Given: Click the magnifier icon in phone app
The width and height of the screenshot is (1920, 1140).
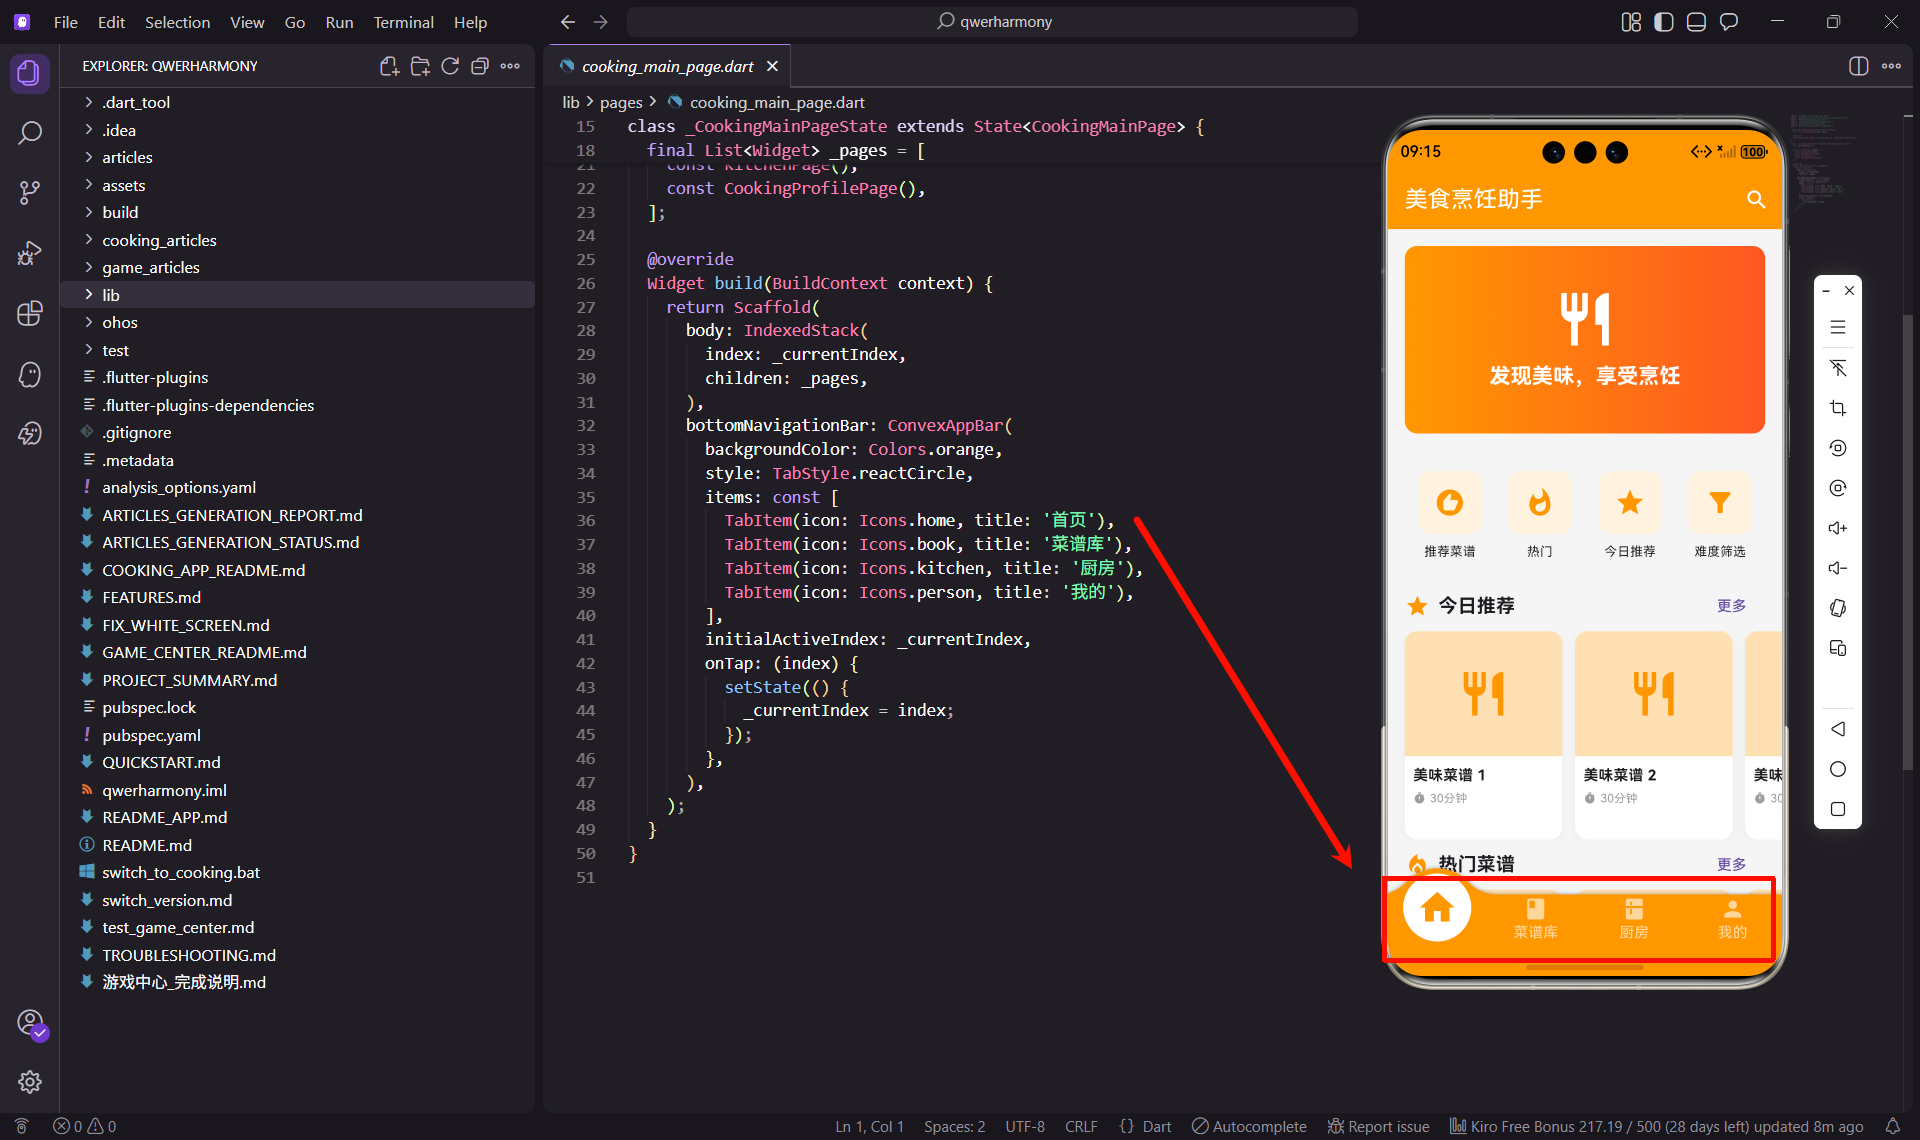Looking at the screenshot, I should (x=1755, y=199).
